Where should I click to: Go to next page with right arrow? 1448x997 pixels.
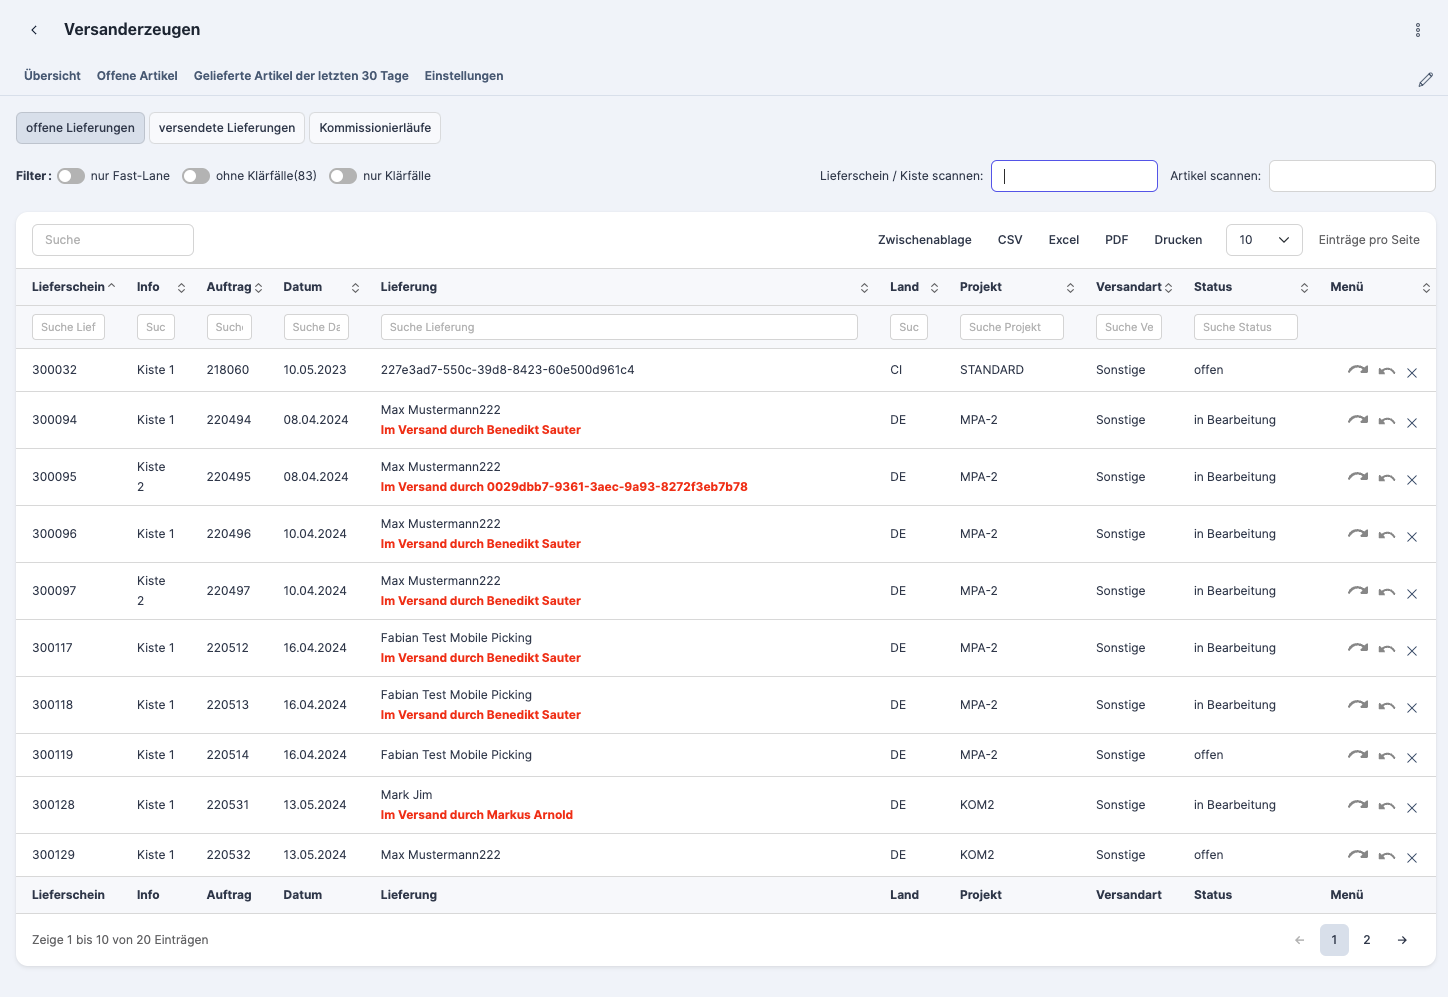[x=1402, y=940]
